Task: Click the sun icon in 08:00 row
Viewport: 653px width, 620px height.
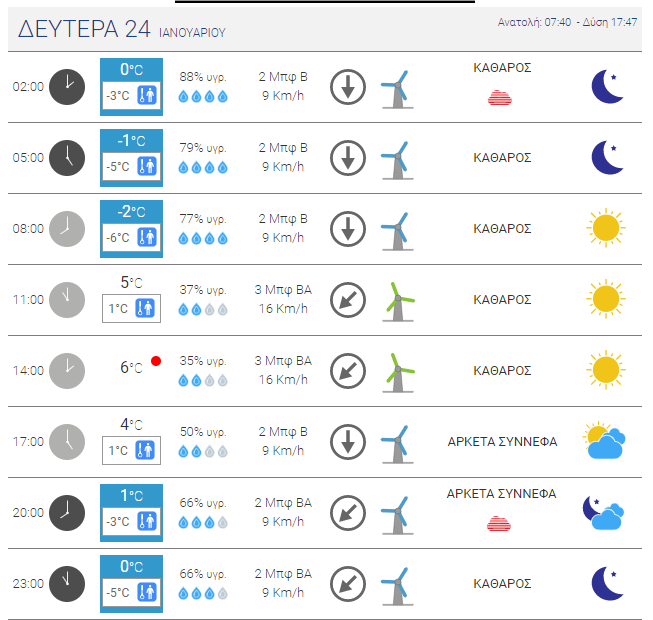Action: [606, 228]
